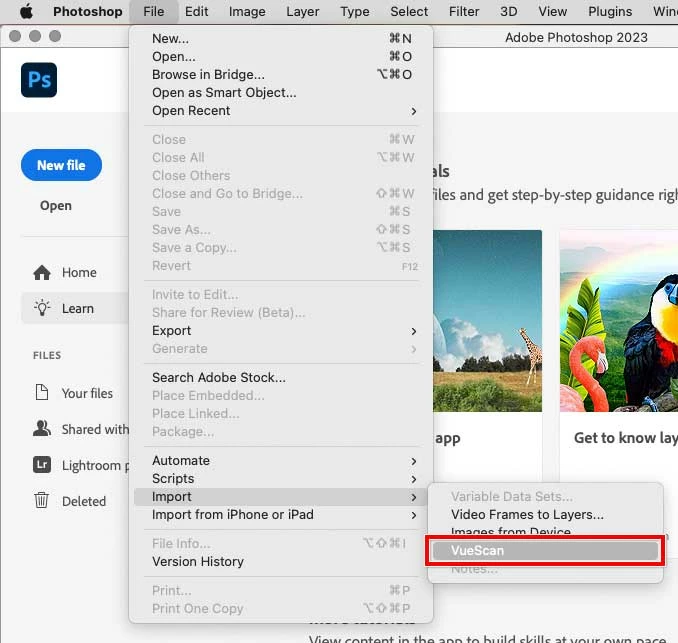This screenshot has height=643, width=678.
Task: Close the open File menu
Action: [x=154, y=12]
